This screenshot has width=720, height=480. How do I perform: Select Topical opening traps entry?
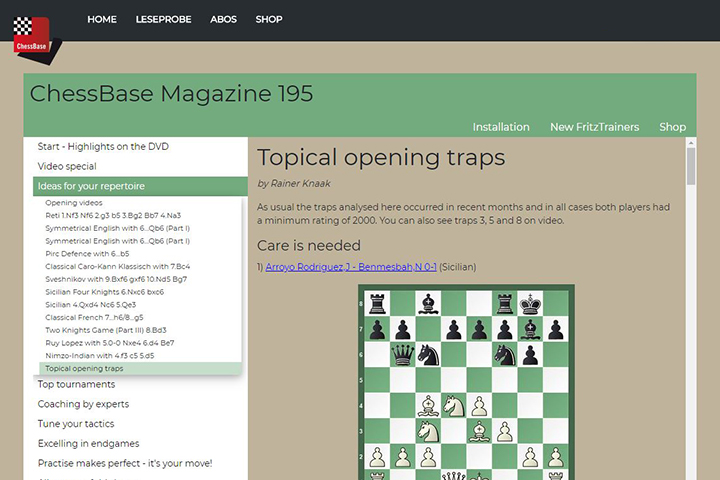tap(140, 368)
